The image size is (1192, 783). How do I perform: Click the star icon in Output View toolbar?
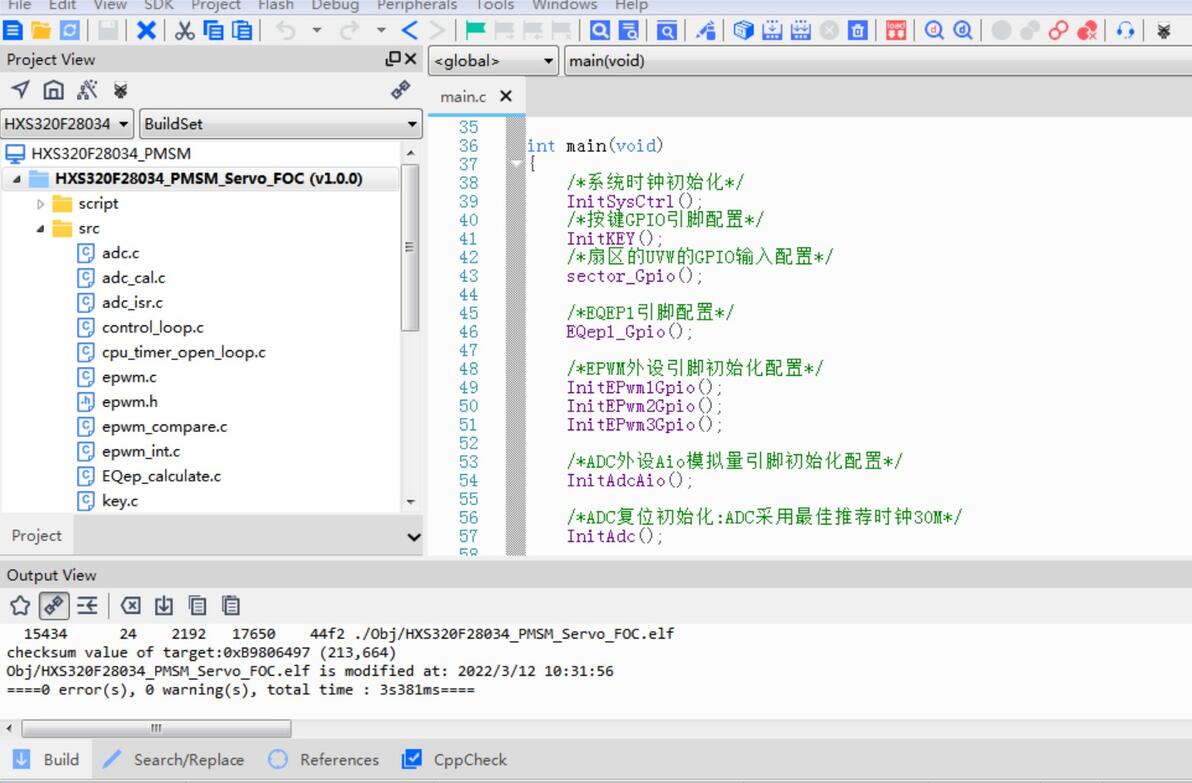pyautogui.click(x=21, y=606)
